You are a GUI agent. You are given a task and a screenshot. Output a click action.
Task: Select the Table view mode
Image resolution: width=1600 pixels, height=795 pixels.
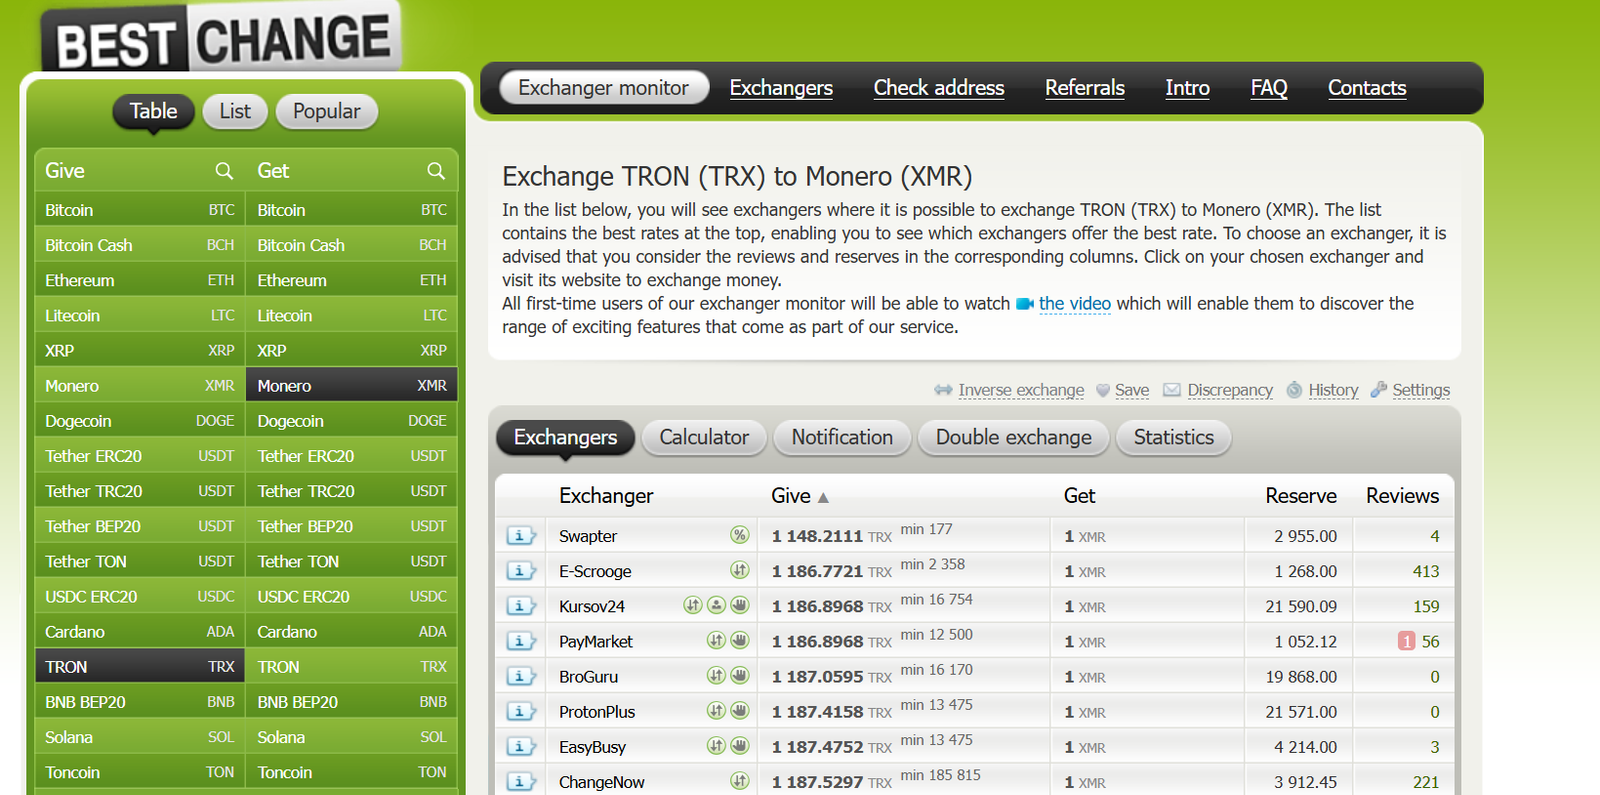[153, 111]
